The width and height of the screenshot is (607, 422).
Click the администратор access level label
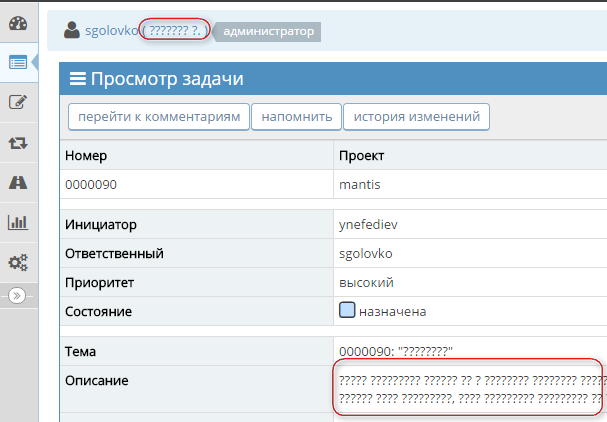click(x=269, y=31)
